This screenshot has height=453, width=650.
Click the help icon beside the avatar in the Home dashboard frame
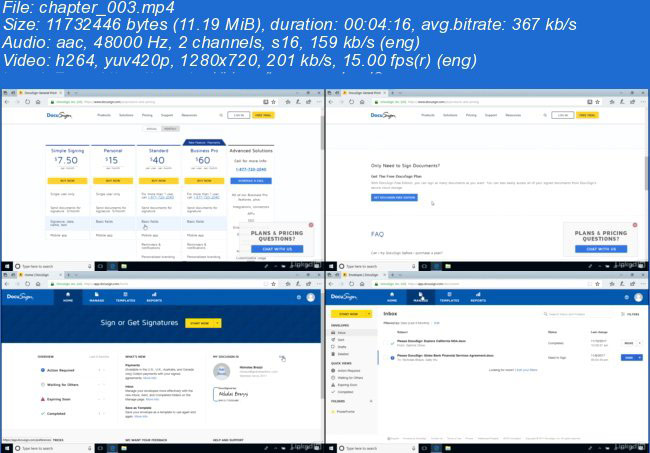click(298, 297)
